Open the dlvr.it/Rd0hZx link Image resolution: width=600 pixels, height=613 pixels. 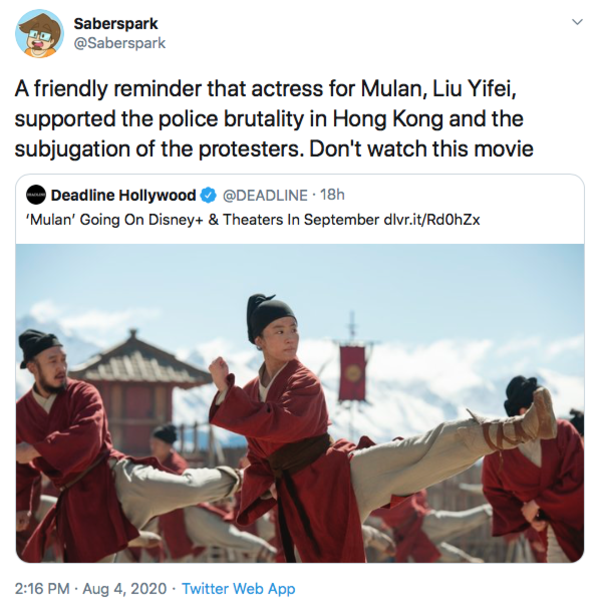[x=432, y=220]
